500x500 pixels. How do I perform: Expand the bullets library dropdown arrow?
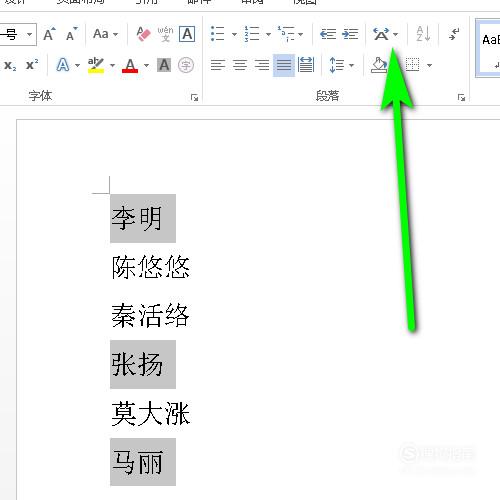click(234, 34)
